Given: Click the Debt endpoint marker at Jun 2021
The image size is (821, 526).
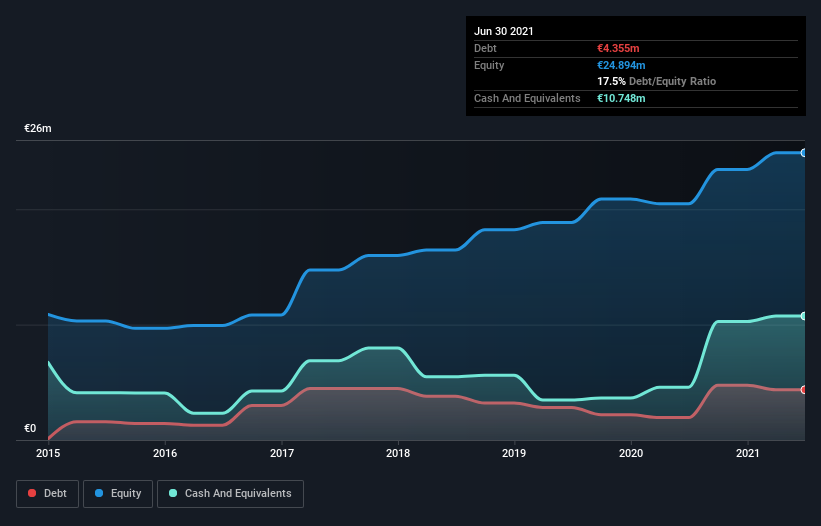Looking at the screenshot, I should [804, 390].
